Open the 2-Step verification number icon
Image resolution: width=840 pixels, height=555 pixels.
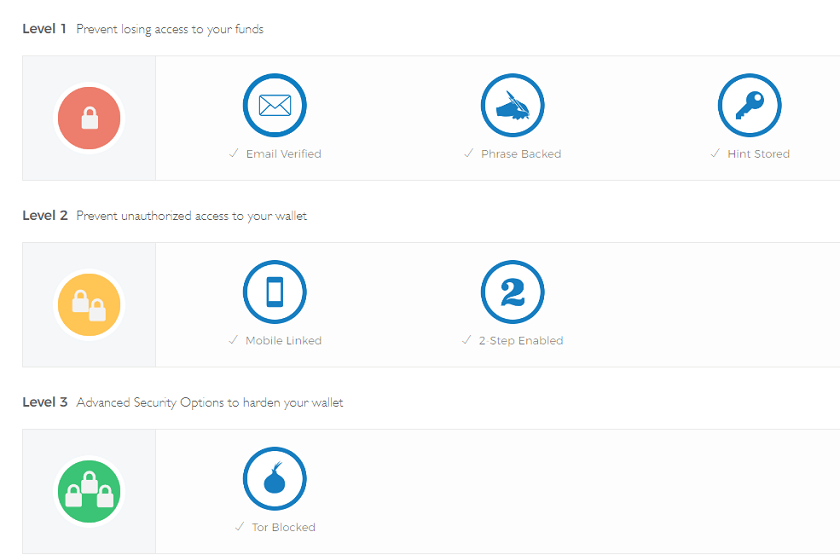click(512, 292)
